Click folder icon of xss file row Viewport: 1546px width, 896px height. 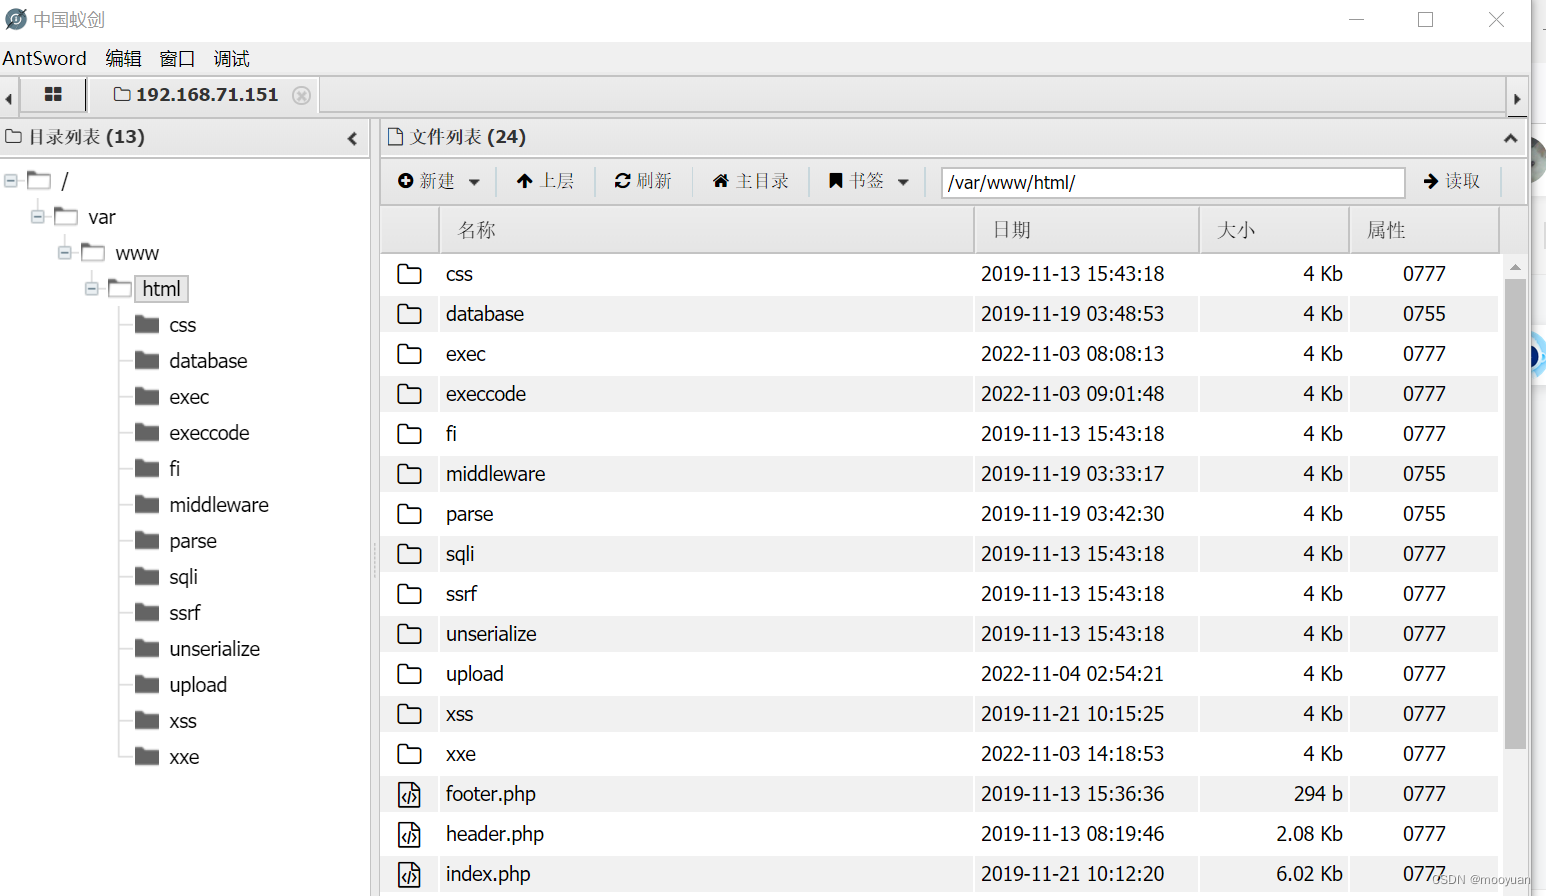point(409,714)
